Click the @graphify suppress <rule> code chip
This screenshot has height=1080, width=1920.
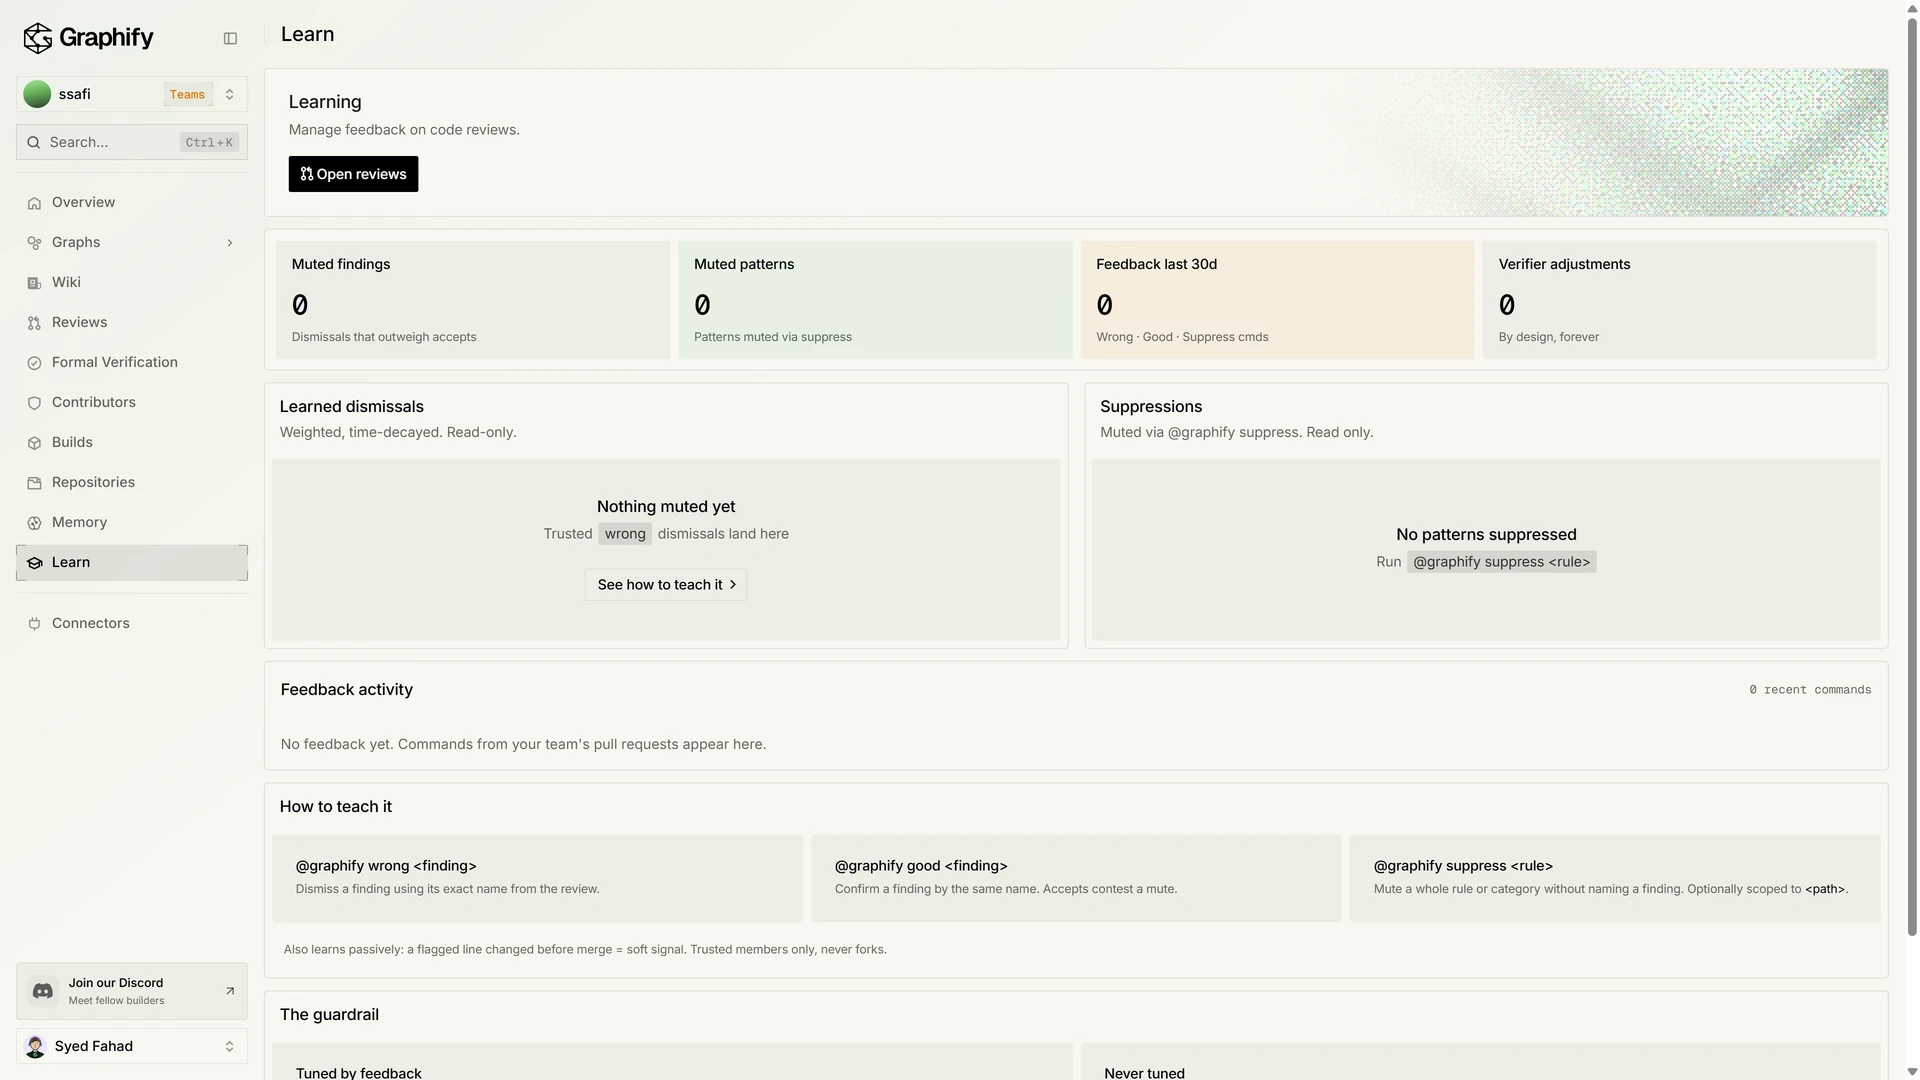pyautogui.click(x=1501, y=562)
